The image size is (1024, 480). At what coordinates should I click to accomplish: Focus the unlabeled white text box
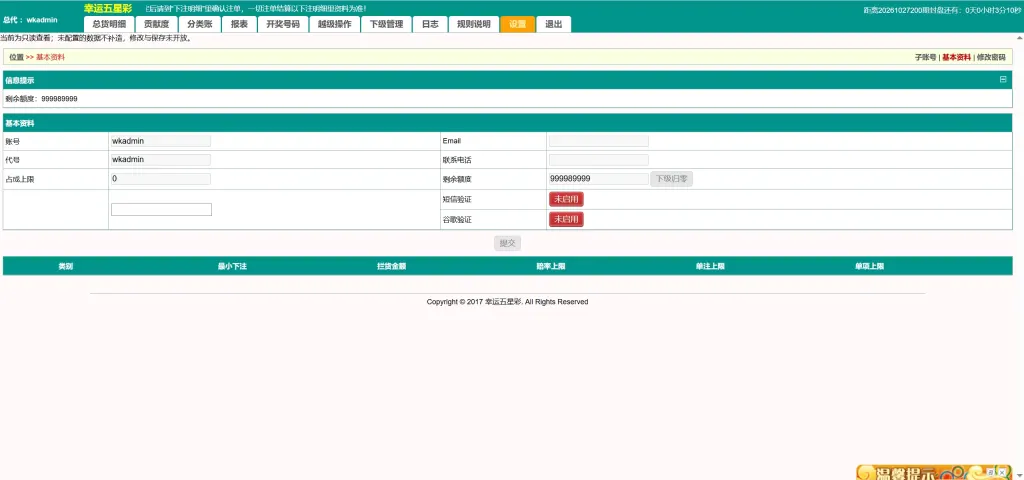pyautogui.click(x=161, y=210)
